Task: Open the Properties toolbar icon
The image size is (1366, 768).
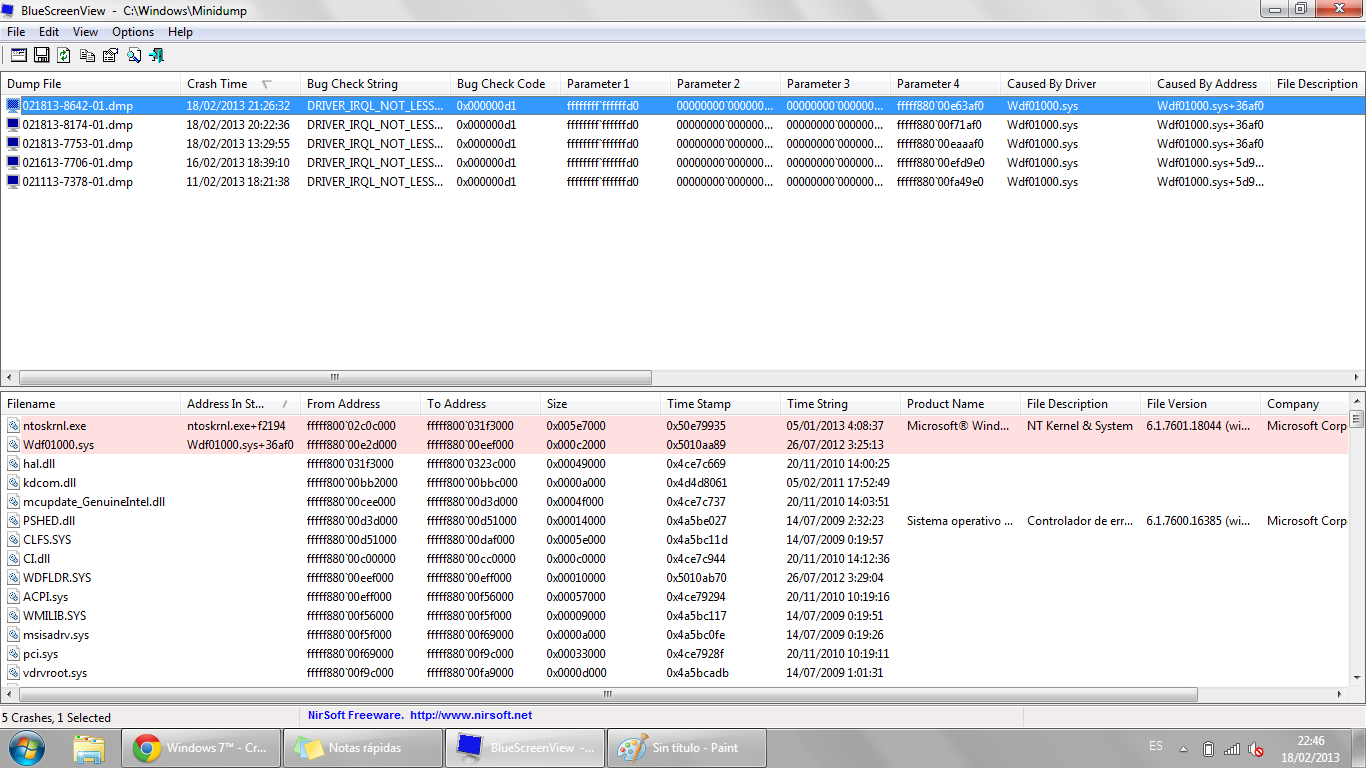Action: coord(111,55)
